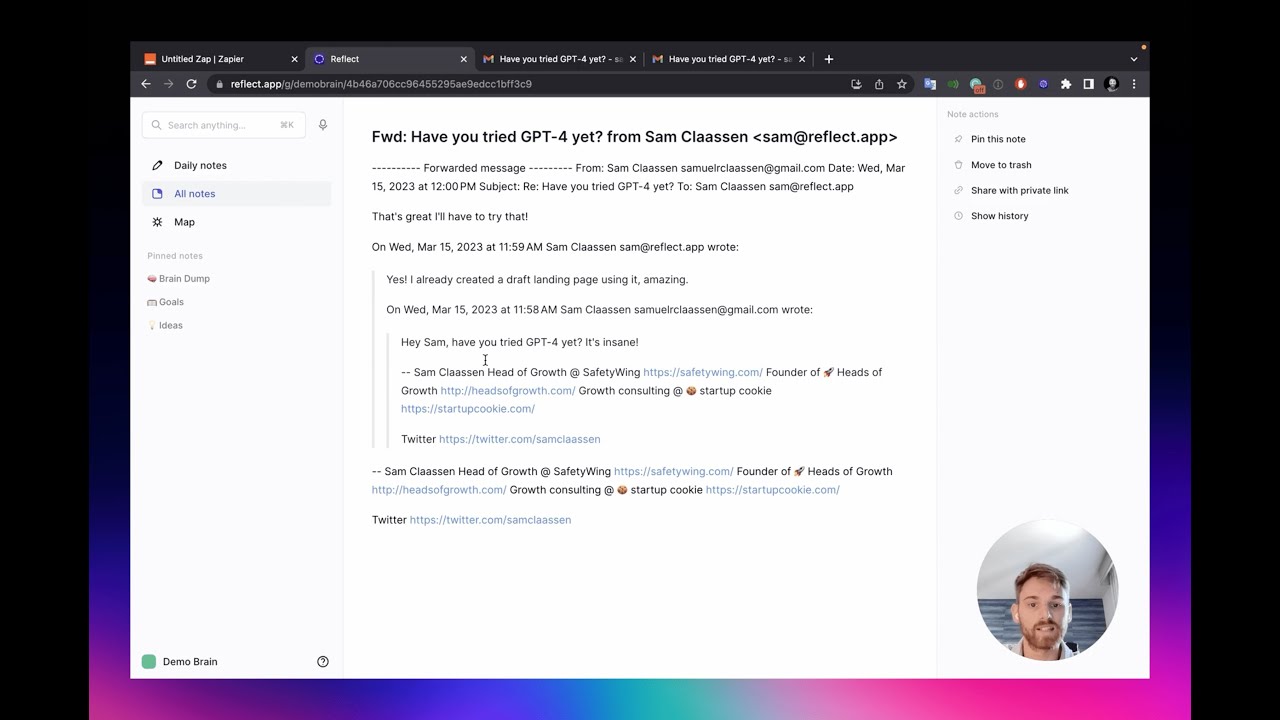Toggle the browser side panel
This screenshot has width=1280, height=720.
coord(1089,84)
